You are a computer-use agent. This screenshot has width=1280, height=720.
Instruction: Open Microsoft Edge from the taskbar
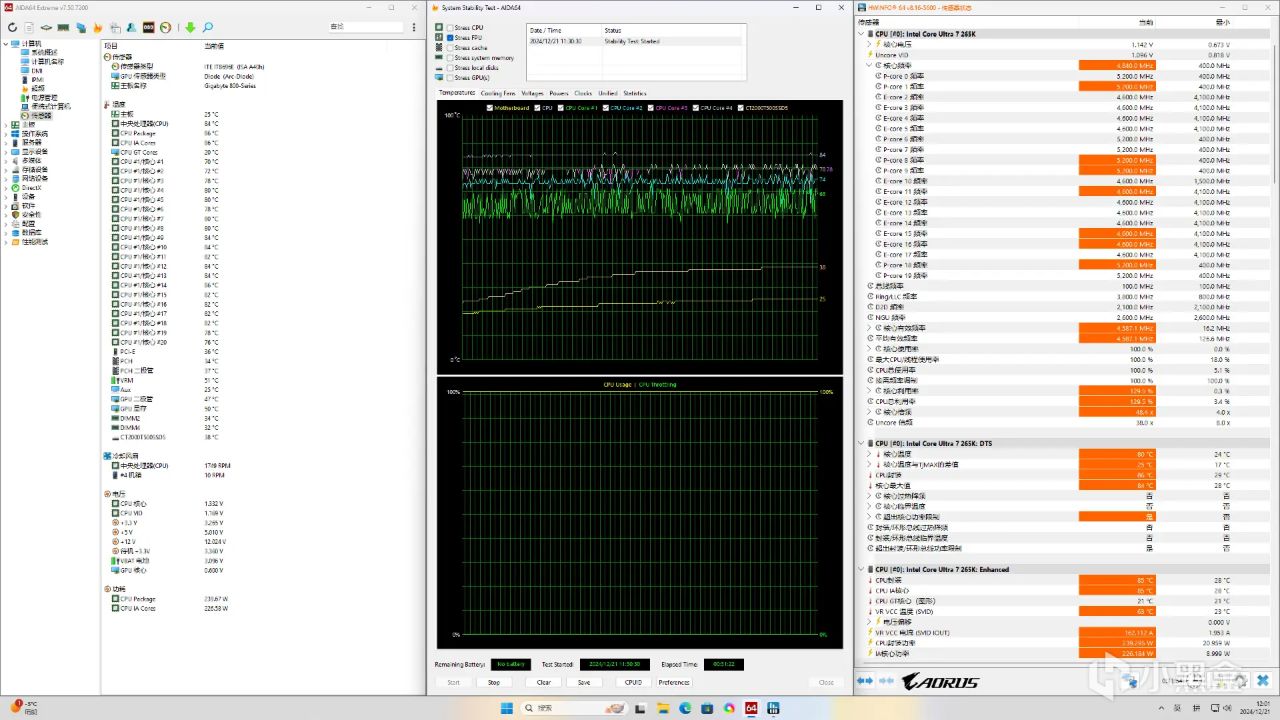tap(685, 708)
